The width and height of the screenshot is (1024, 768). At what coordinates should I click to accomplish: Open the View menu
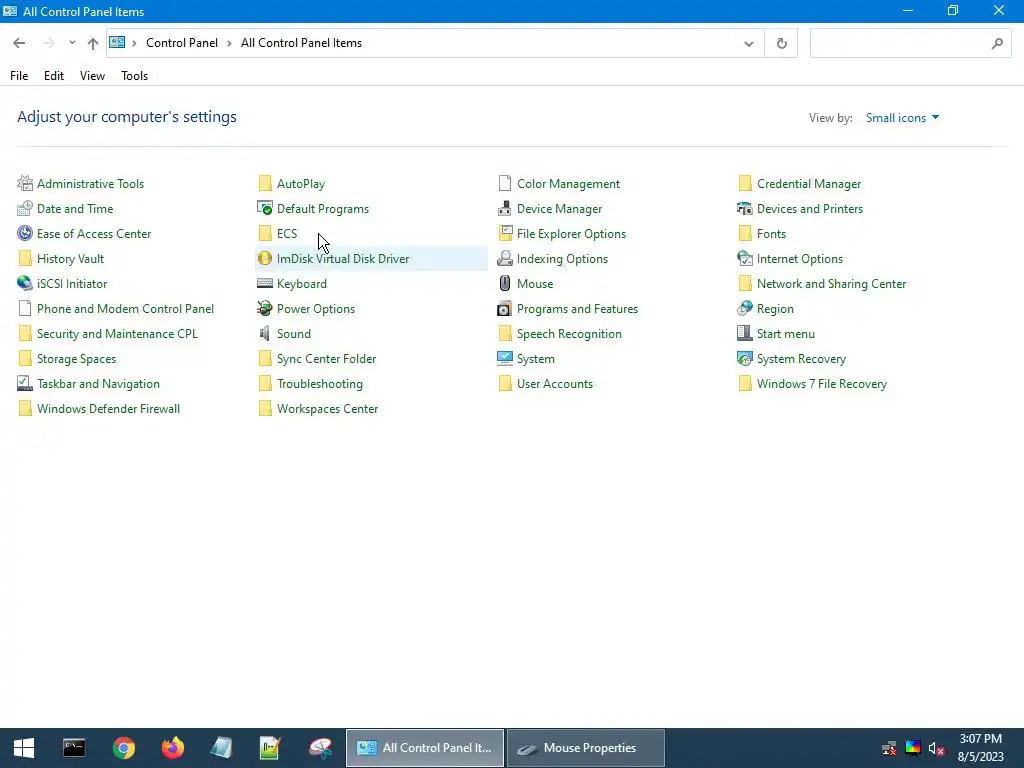tap(92, 76)
